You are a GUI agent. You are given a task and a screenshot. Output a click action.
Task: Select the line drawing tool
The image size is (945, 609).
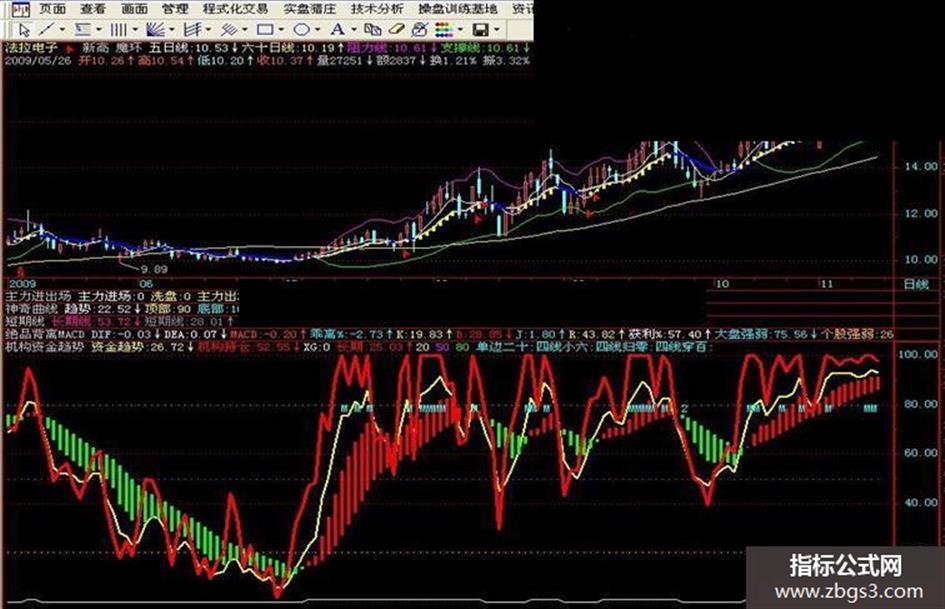point(46,29)
